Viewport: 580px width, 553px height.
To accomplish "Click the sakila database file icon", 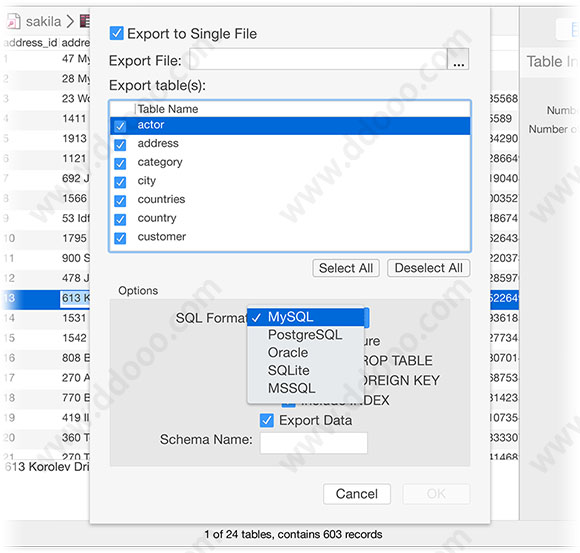I will pyautogui.click(x=14, y=21).
